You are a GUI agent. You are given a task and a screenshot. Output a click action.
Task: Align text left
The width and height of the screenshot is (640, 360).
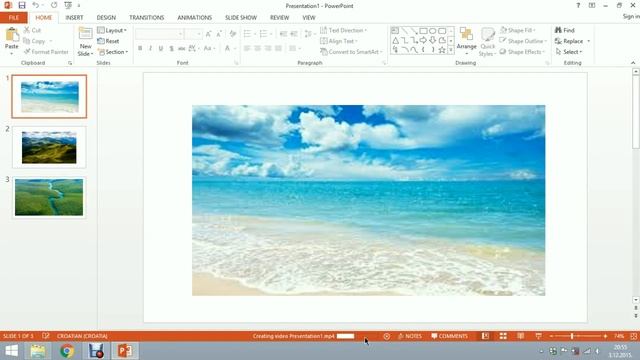tap(247, 49)
